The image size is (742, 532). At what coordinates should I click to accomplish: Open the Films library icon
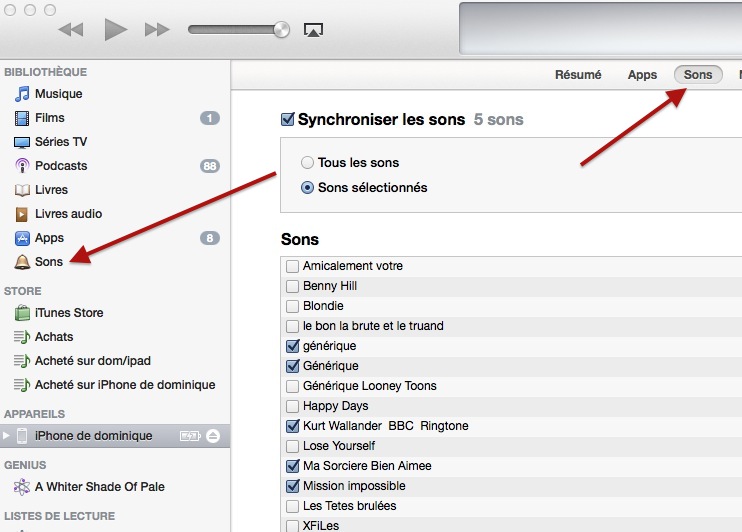tap(22, 118)
